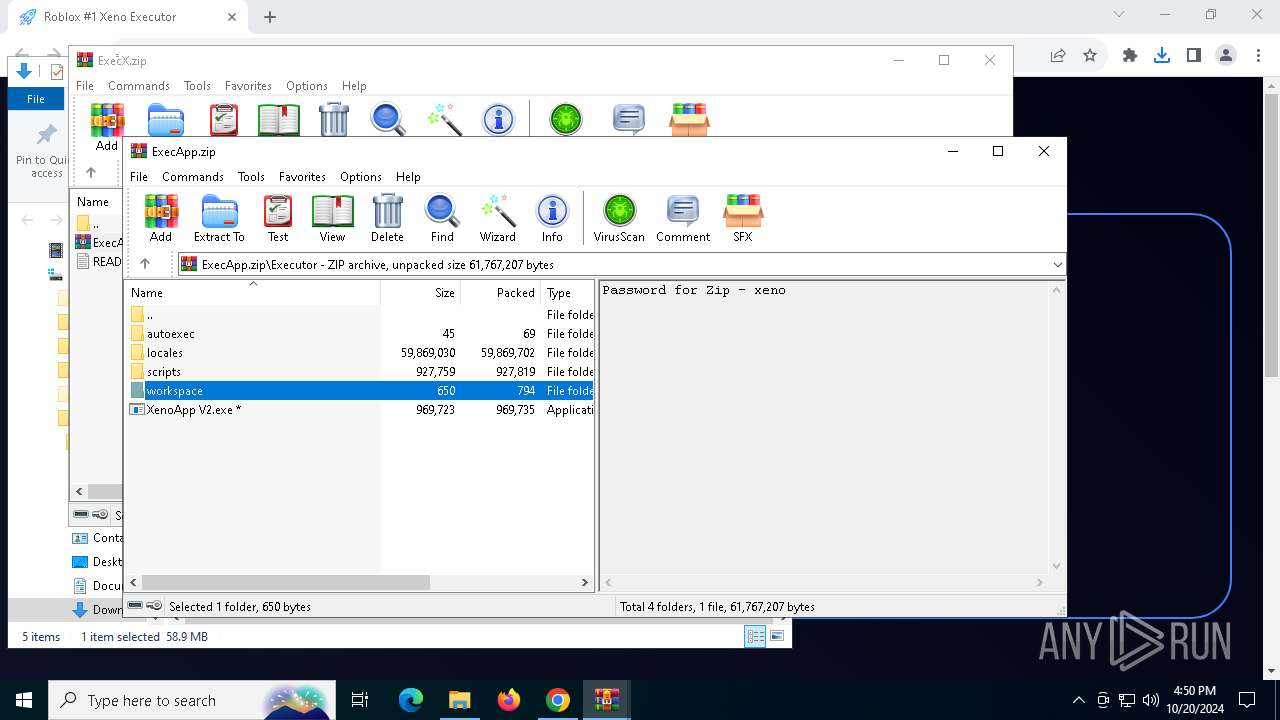Open Commands menu in ExecApp.zip
1280x720 pixels.
tap(193, 176)
